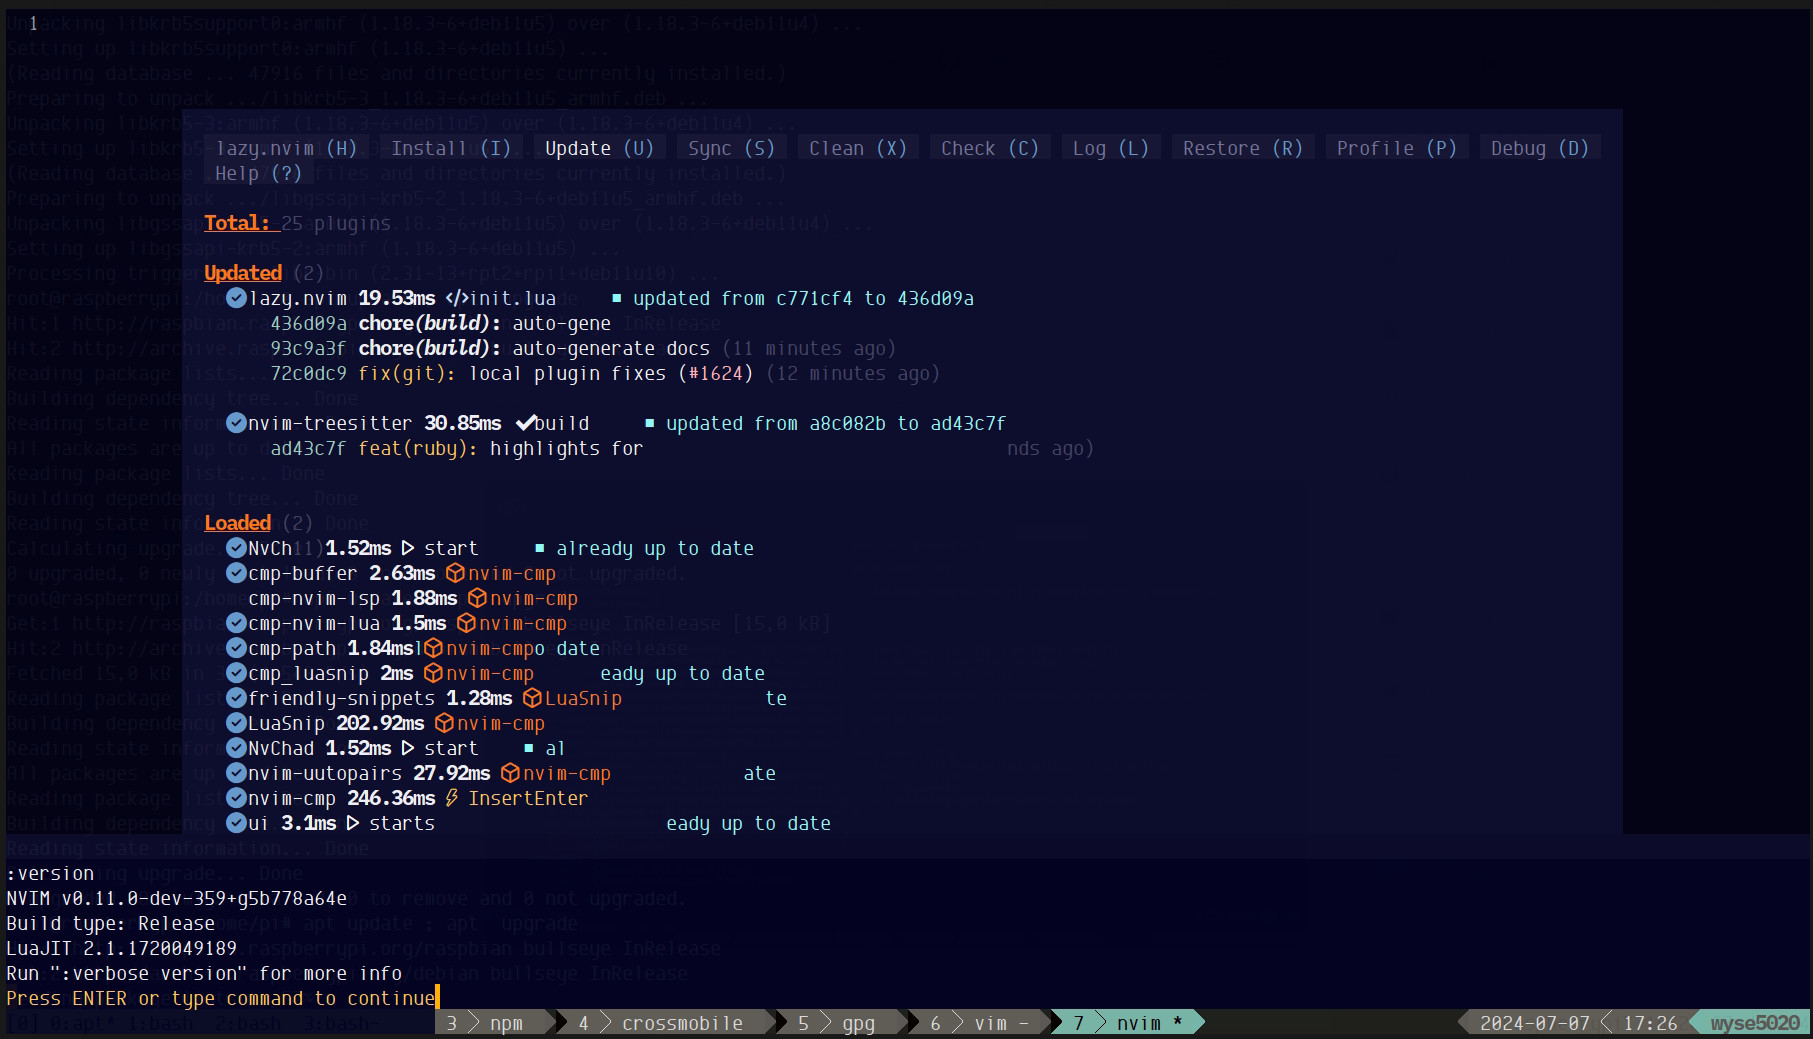Viewport: 1813px width, 1039px height.
Task: Click 'updated from c771cf4 to 436d09a' status
Action: 803,298
